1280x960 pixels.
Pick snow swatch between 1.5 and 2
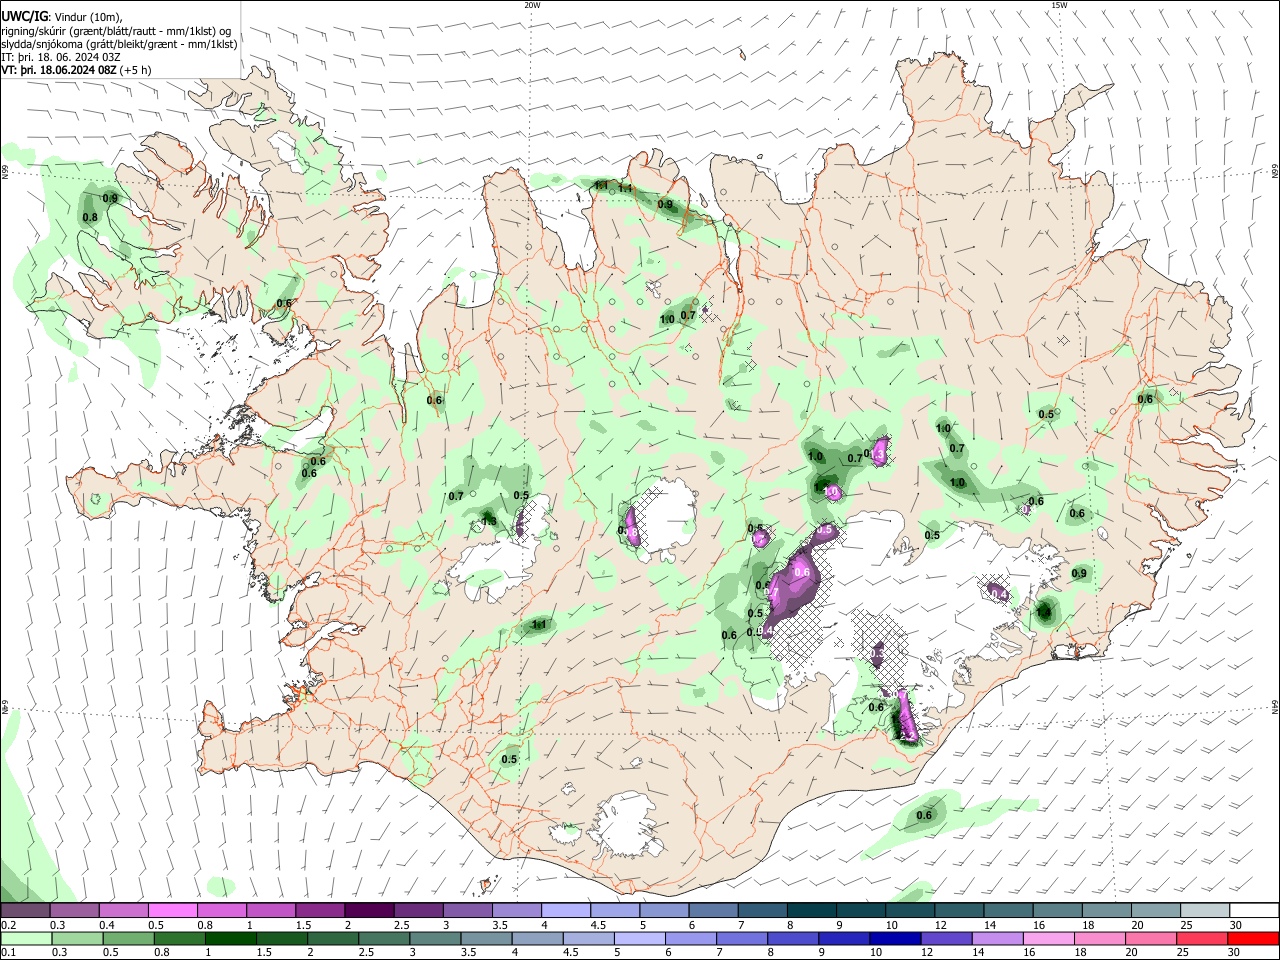click(x=320, y=911)
